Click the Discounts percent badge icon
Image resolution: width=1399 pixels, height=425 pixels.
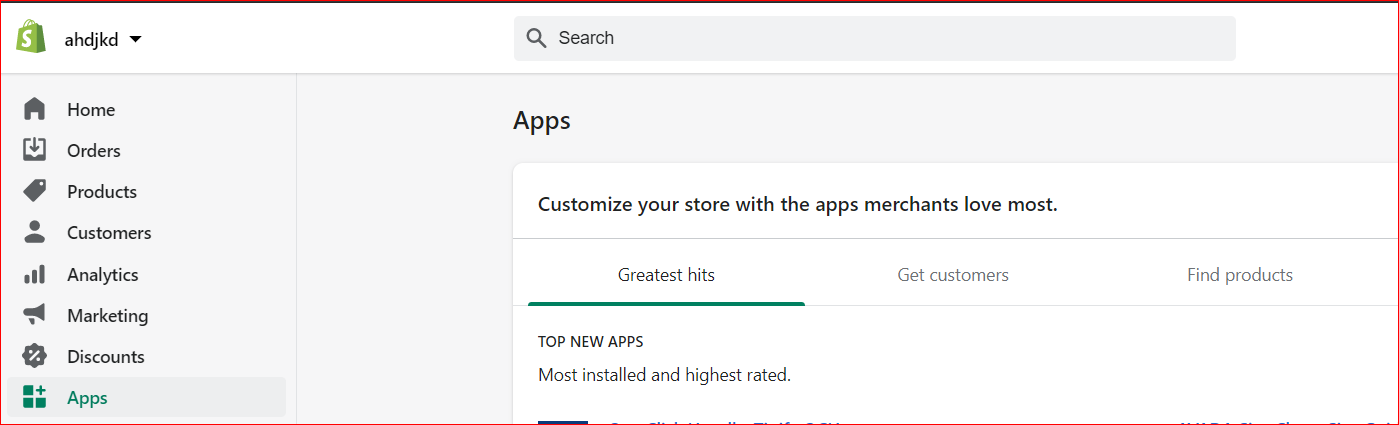[x=35, y=356]
